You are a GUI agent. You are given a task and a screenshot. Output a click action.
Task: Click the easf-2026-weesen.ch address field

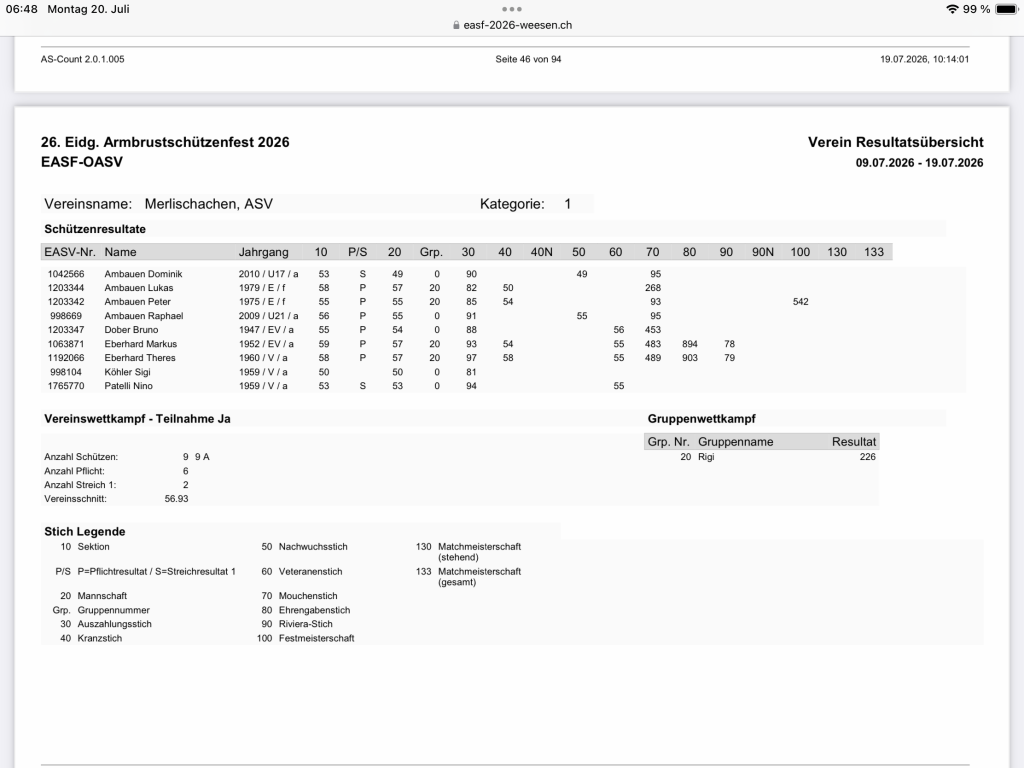pyautogui.click(x=512, y=25)
